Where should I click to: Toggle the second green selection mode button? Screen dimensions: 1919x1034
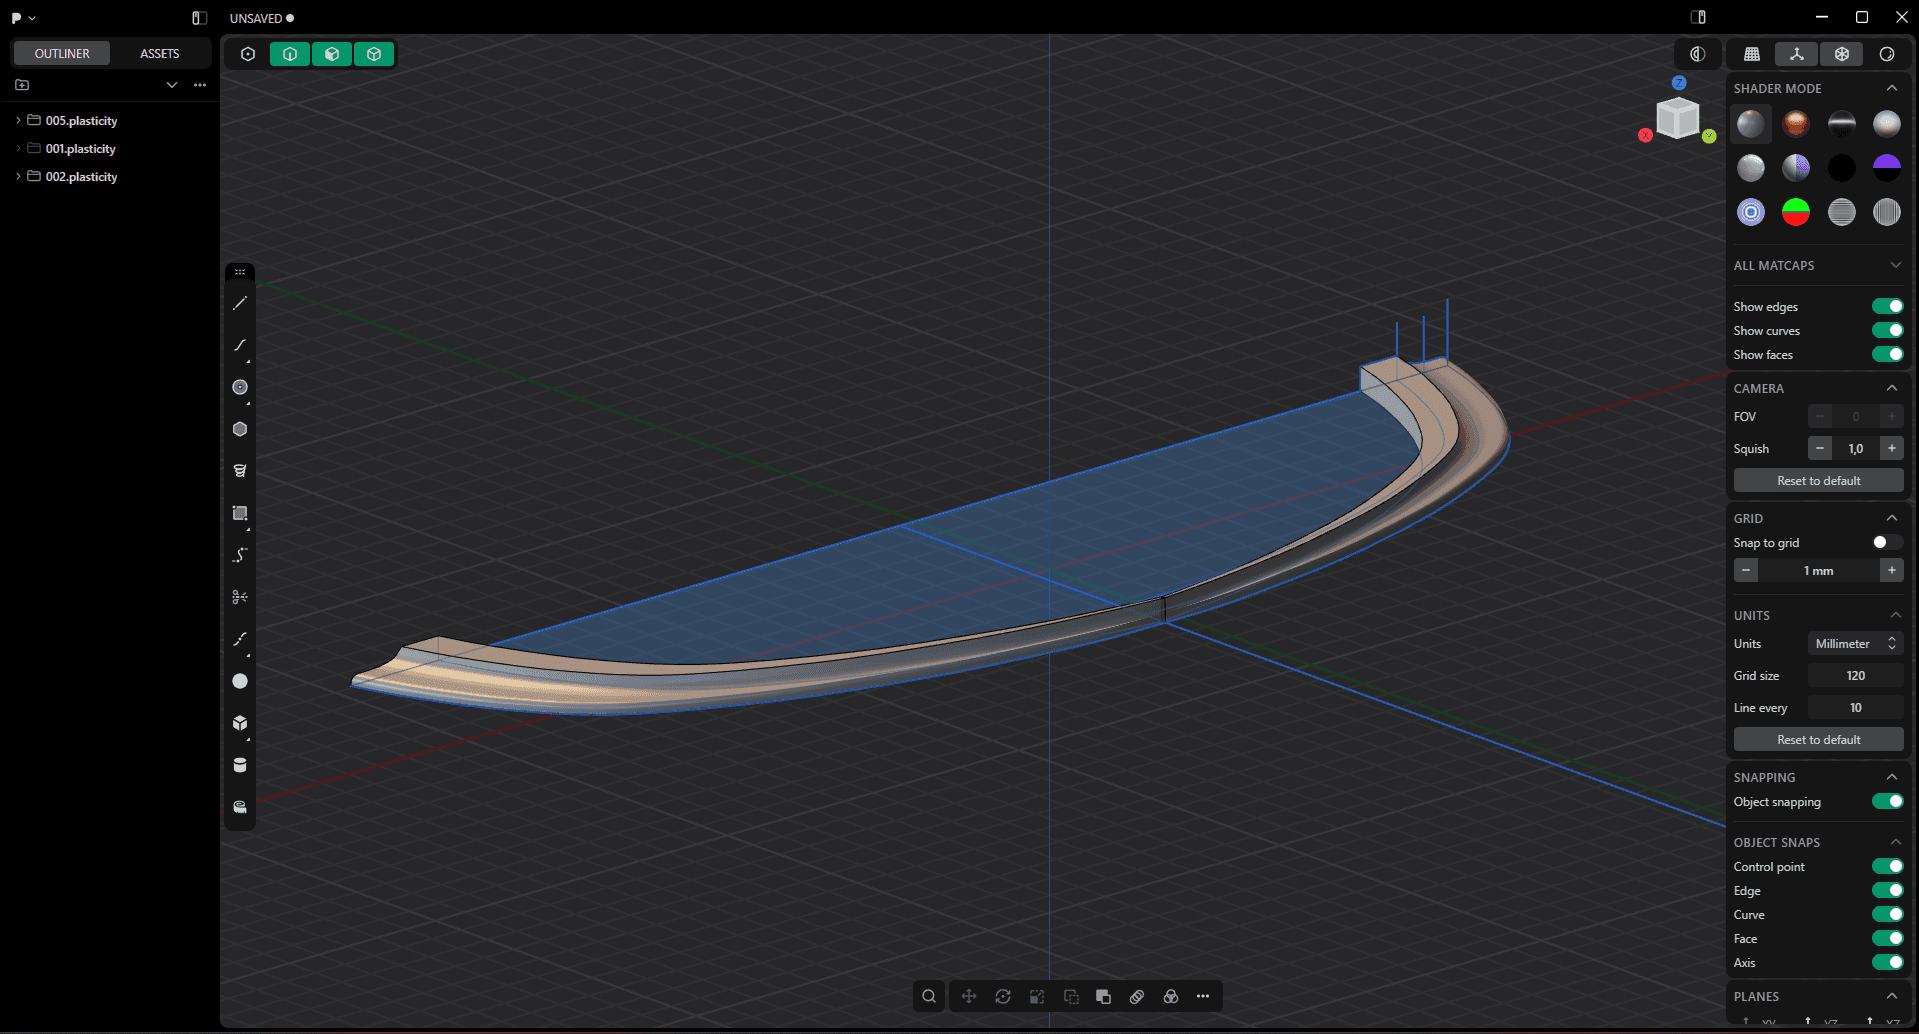coord(332,54)
